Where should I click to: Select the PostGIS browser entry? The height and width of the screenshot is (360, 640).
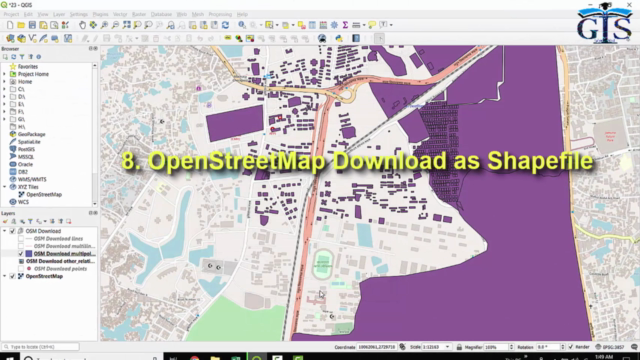pos(26,149)
